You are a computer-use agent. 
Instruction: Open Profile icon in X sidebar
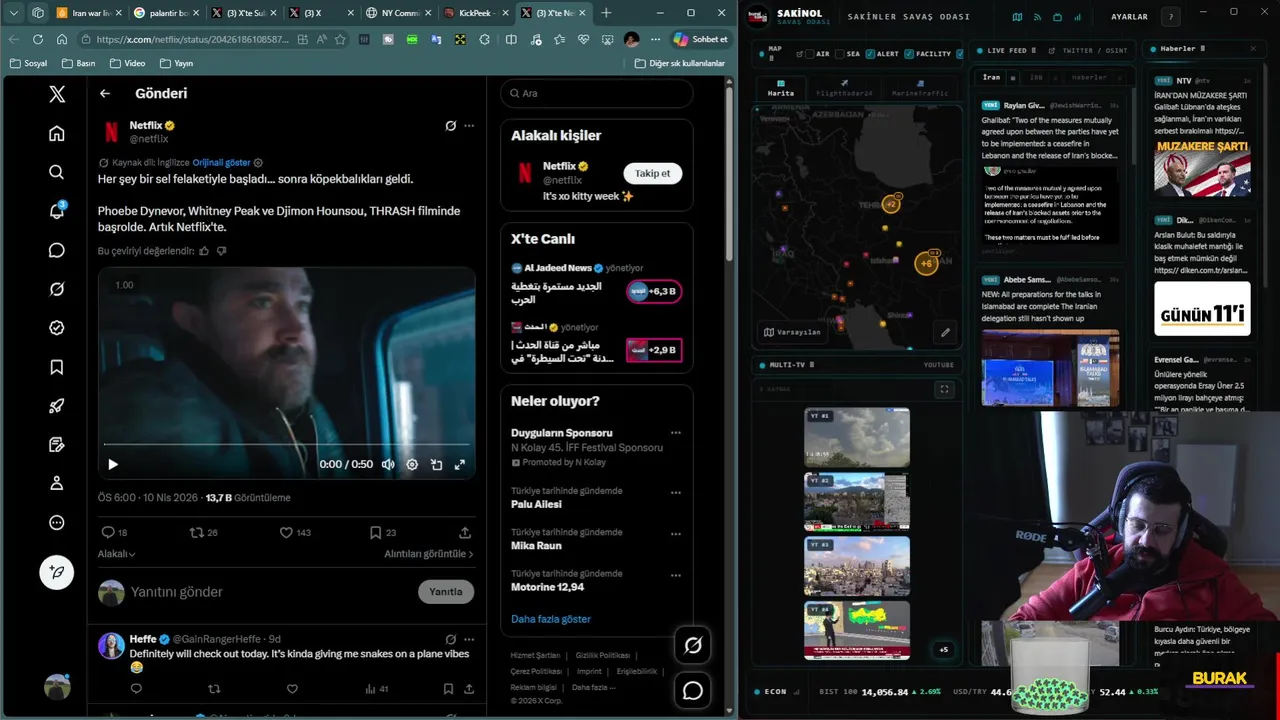pyautogui.click(x=57, y=483)
